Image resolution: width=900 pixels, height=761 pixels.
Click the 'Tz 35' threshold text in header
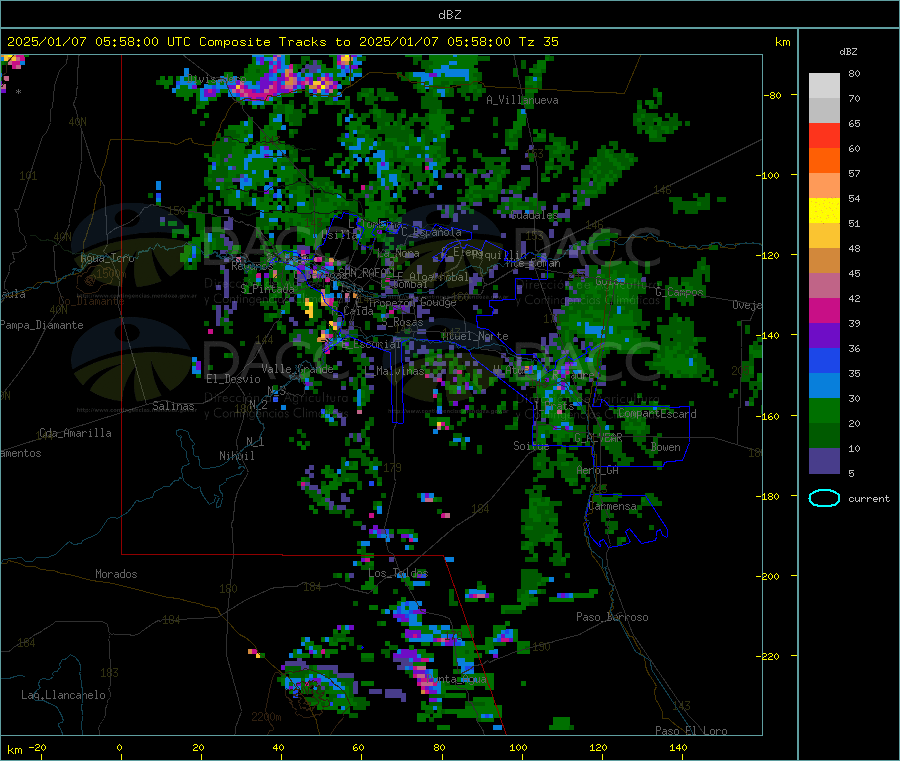click(539, 42)
